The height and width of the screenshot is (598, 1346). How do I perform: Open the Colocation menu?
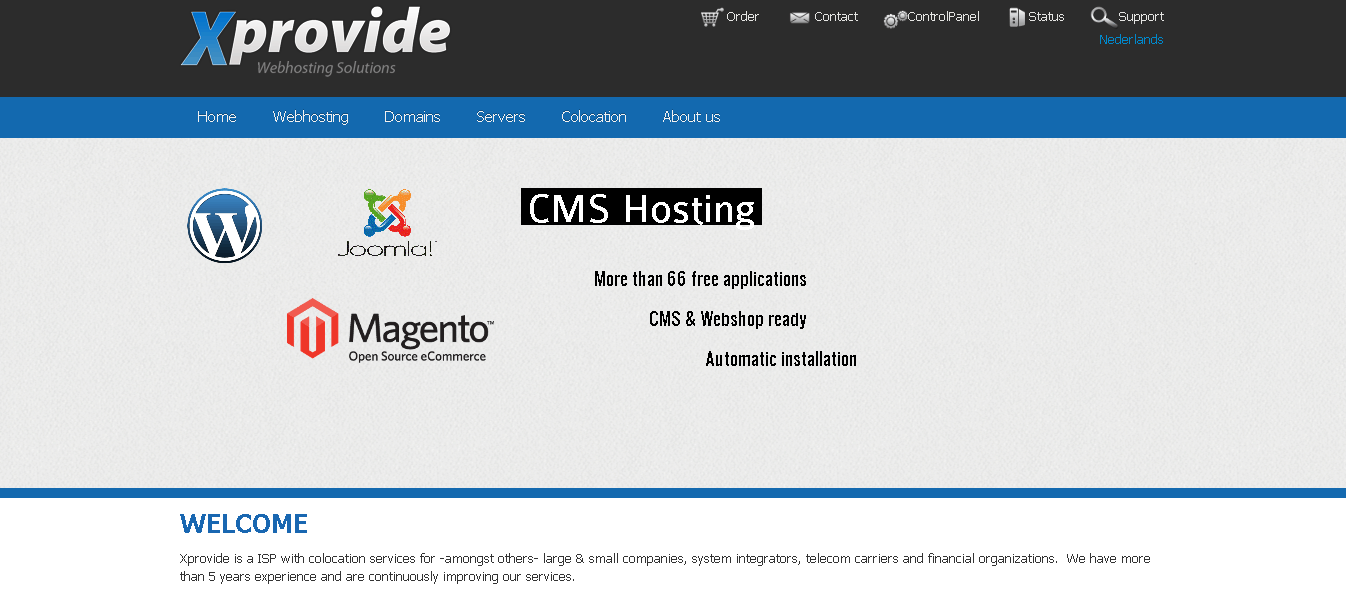[594, 117]
